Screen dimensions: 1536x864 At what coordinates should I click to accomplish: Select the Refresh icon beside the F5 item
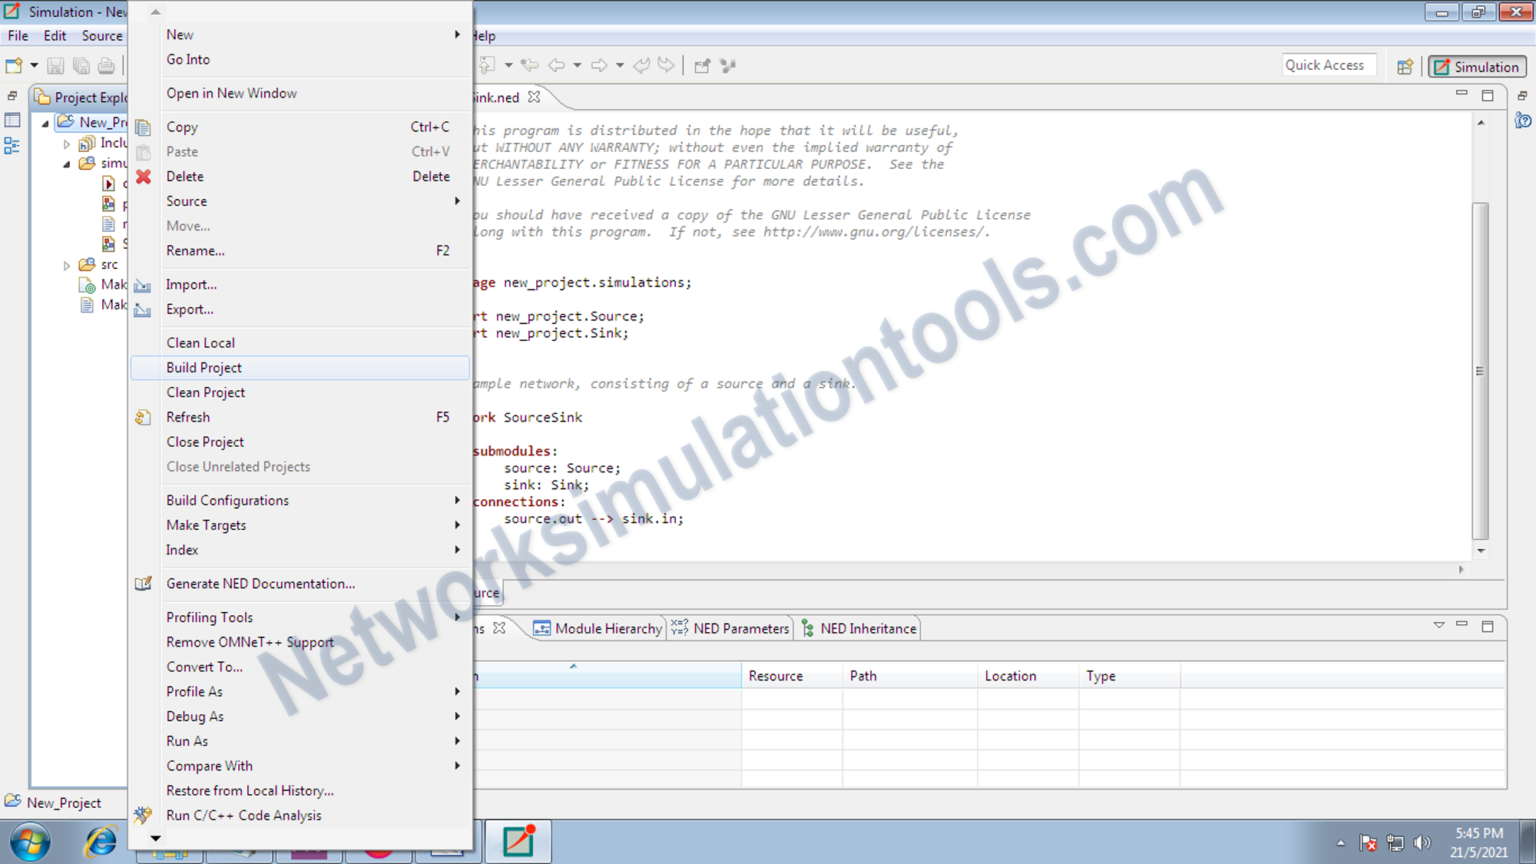pyautogui.click(x=143, y=417)
